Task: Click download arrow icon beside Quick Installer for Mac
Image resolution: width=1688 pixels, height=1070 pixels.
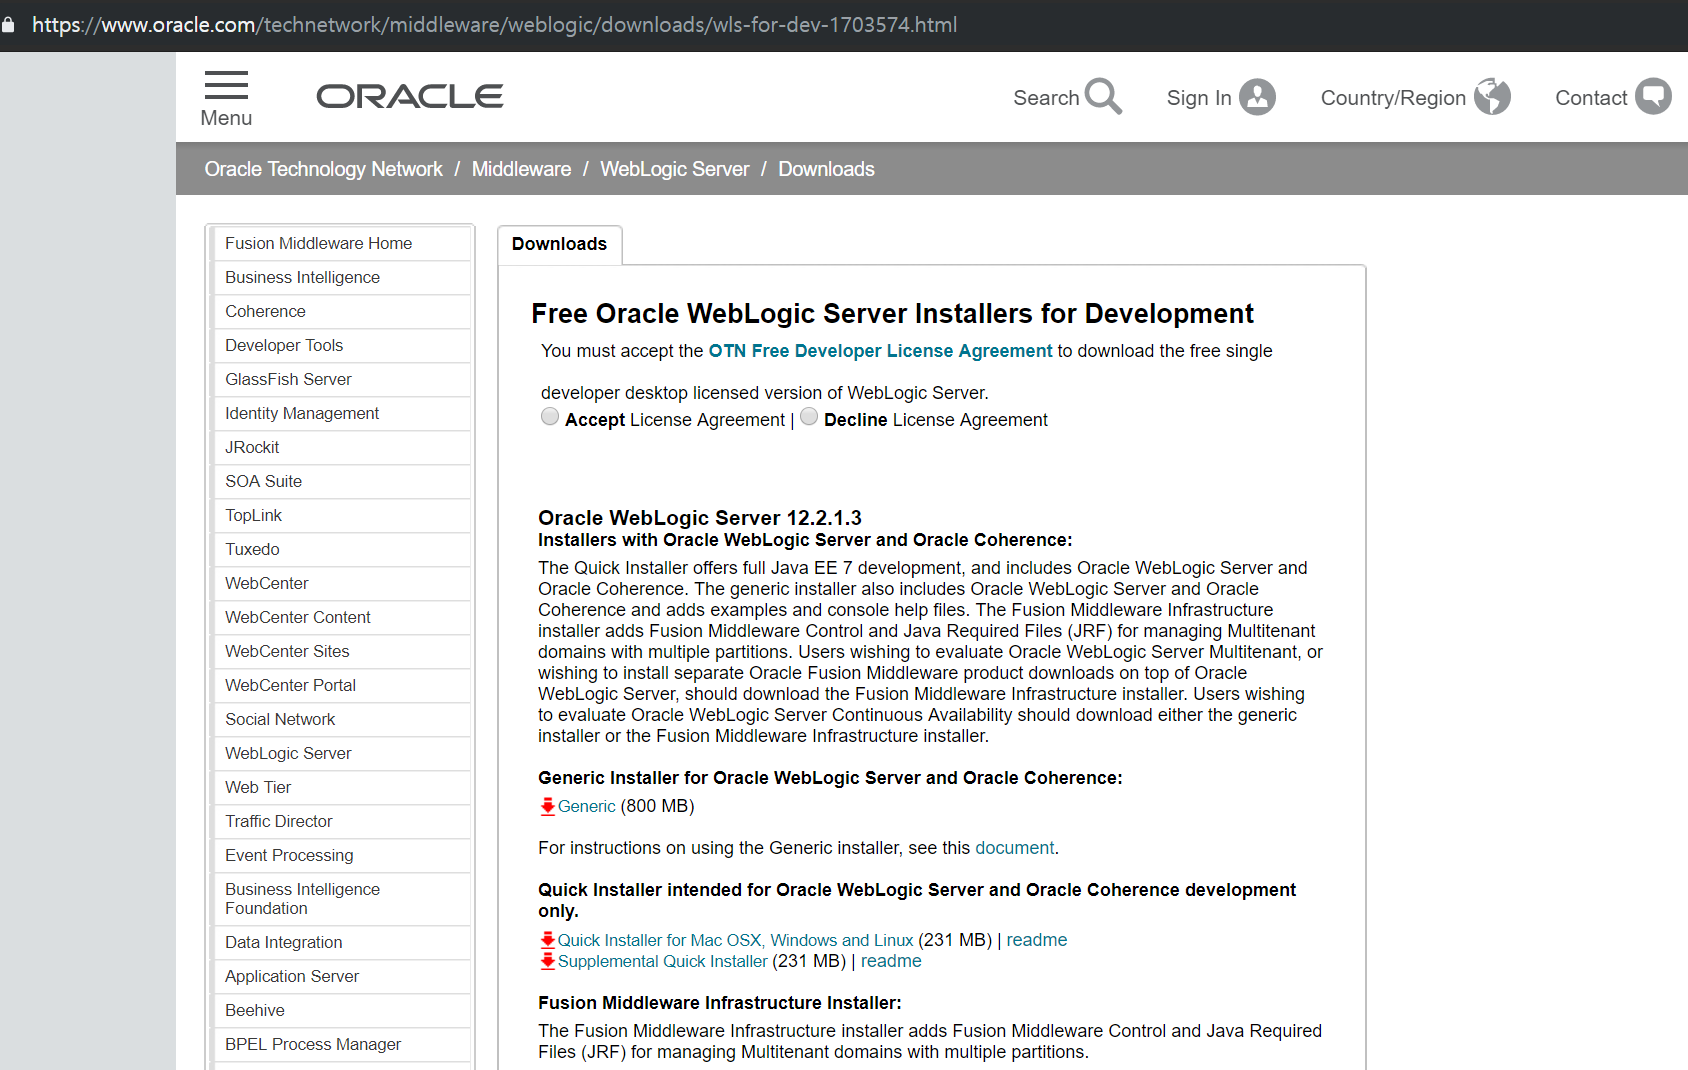Action: [547, 940]
